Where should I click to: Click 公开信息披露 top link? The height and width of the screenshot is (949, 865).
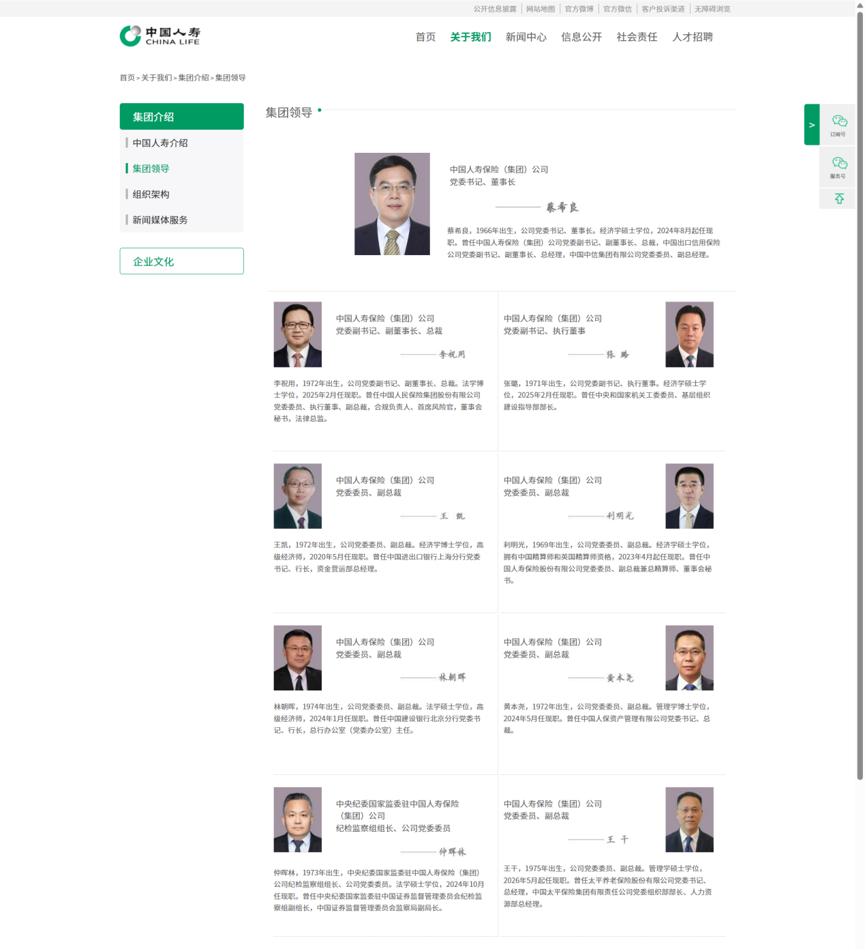coord(495,9)
